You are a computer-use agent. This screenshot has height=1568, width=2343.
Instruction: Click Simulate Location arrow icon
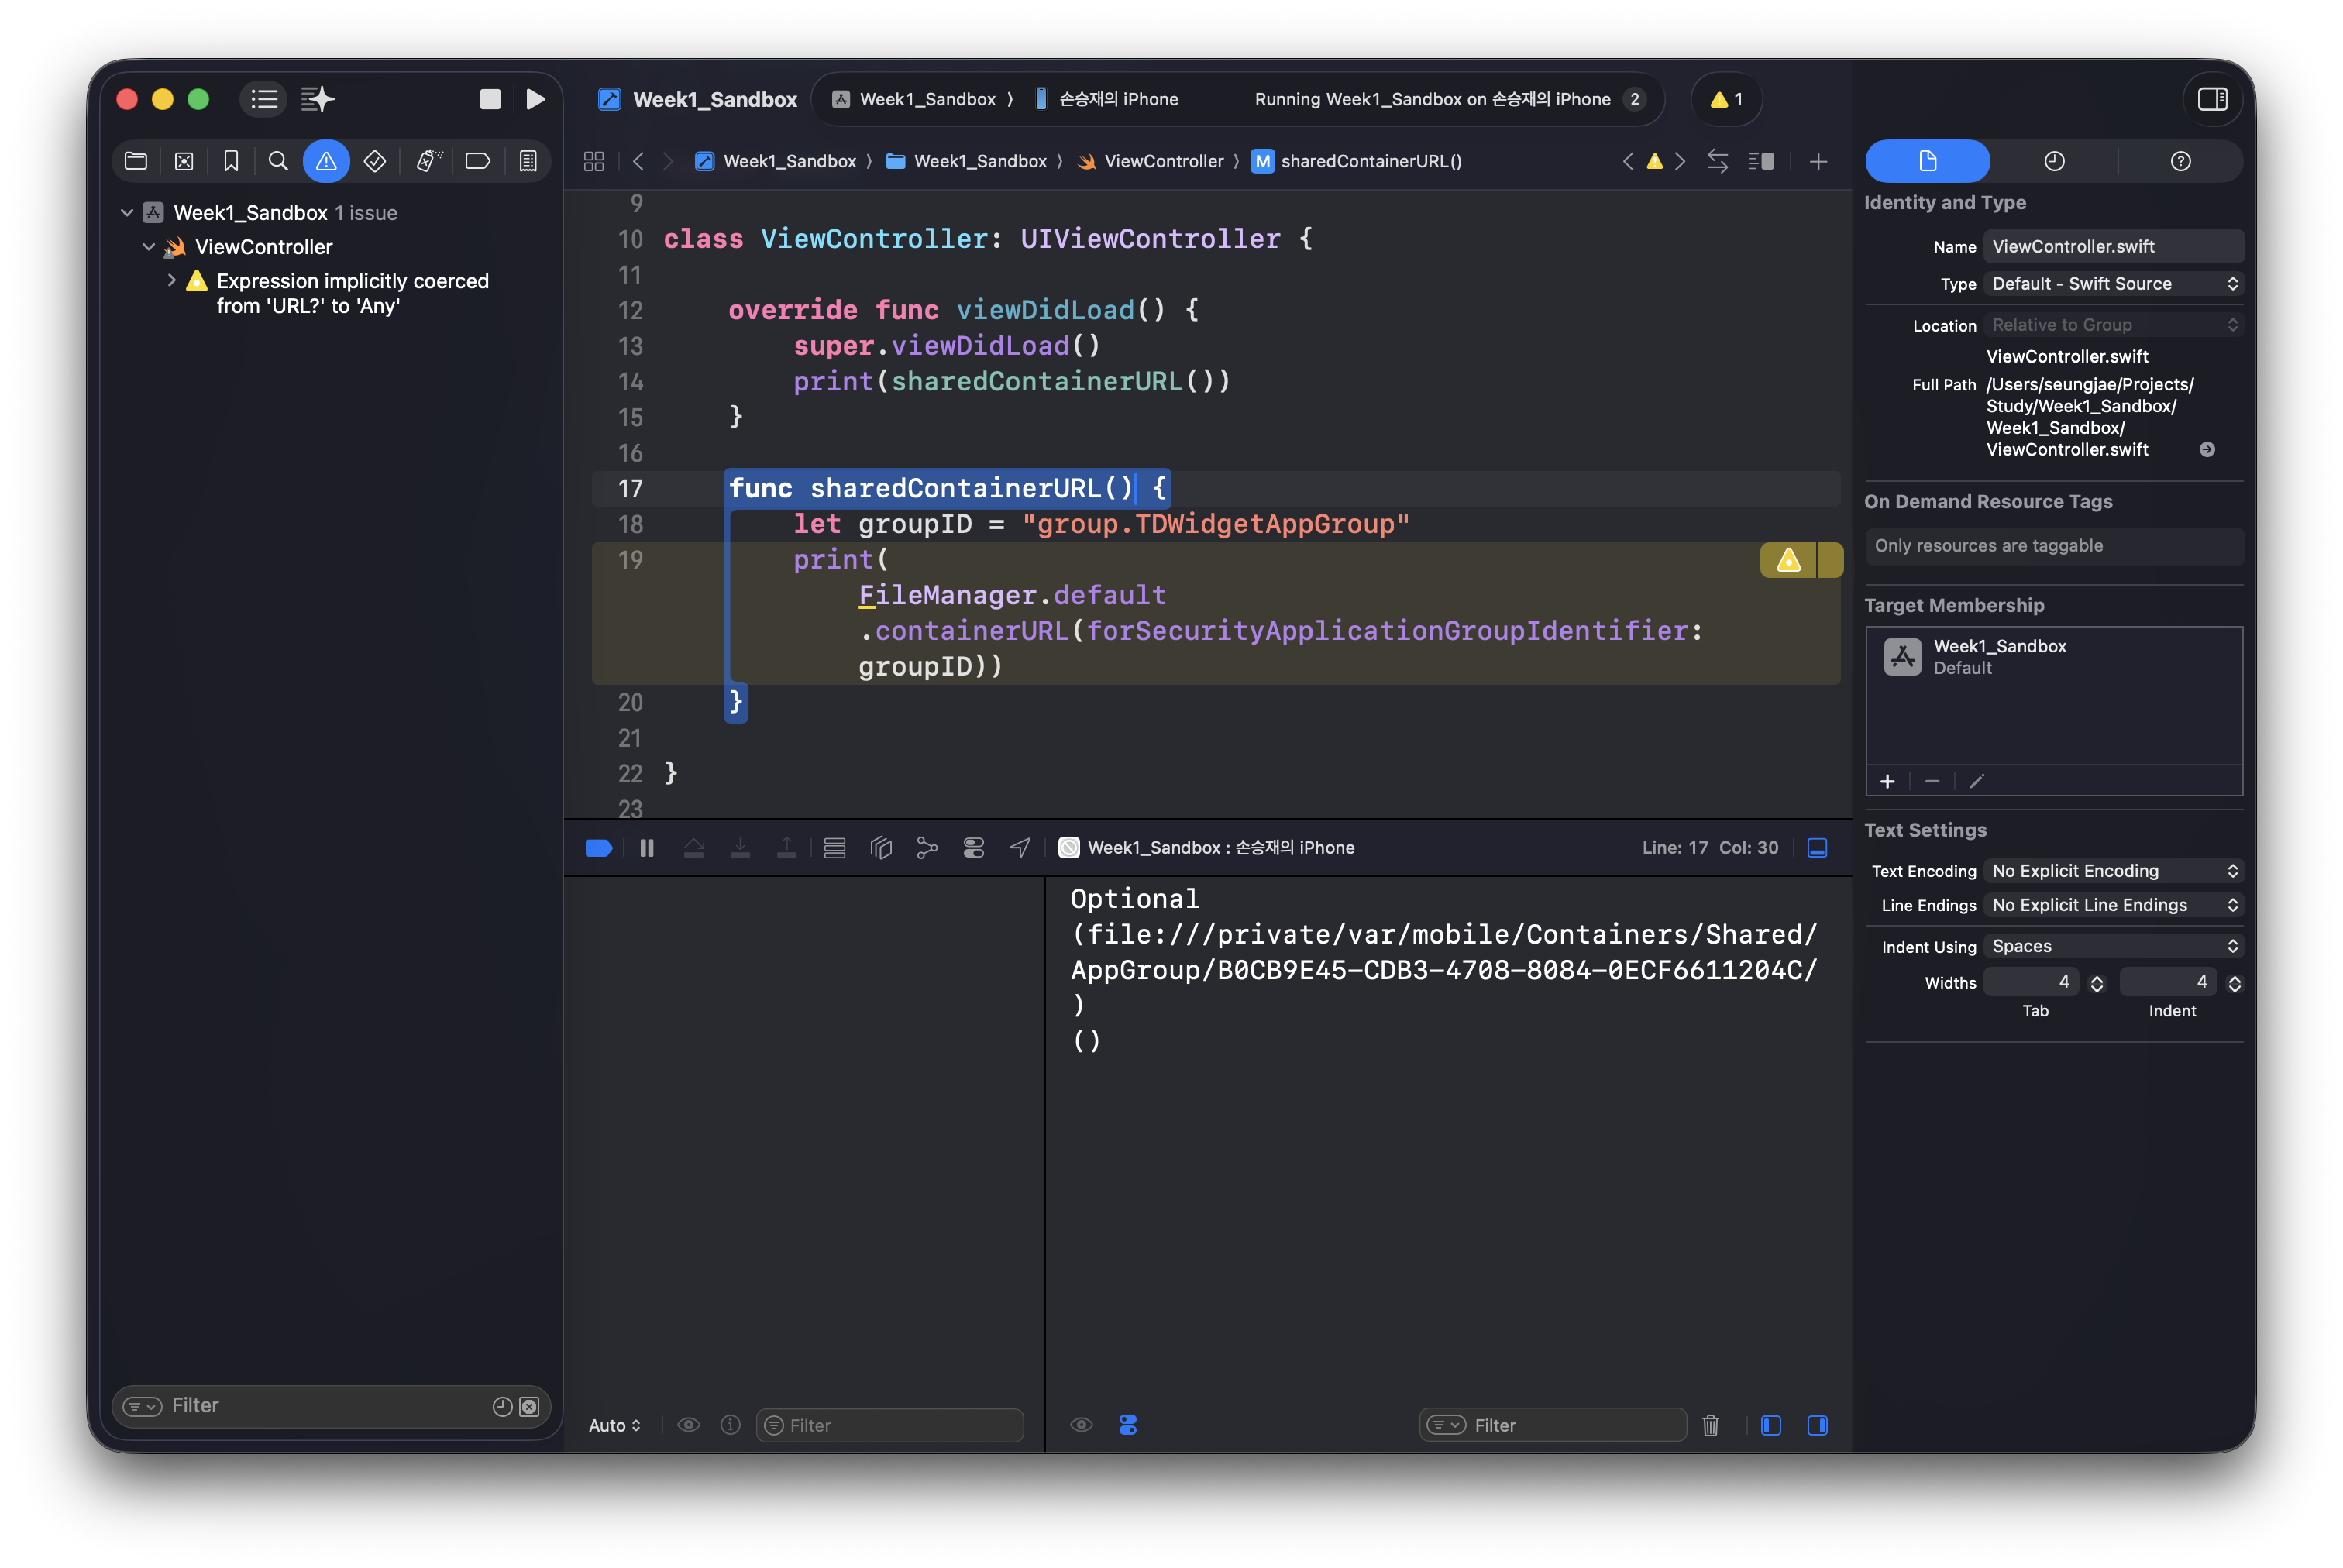click(1020, 848)
